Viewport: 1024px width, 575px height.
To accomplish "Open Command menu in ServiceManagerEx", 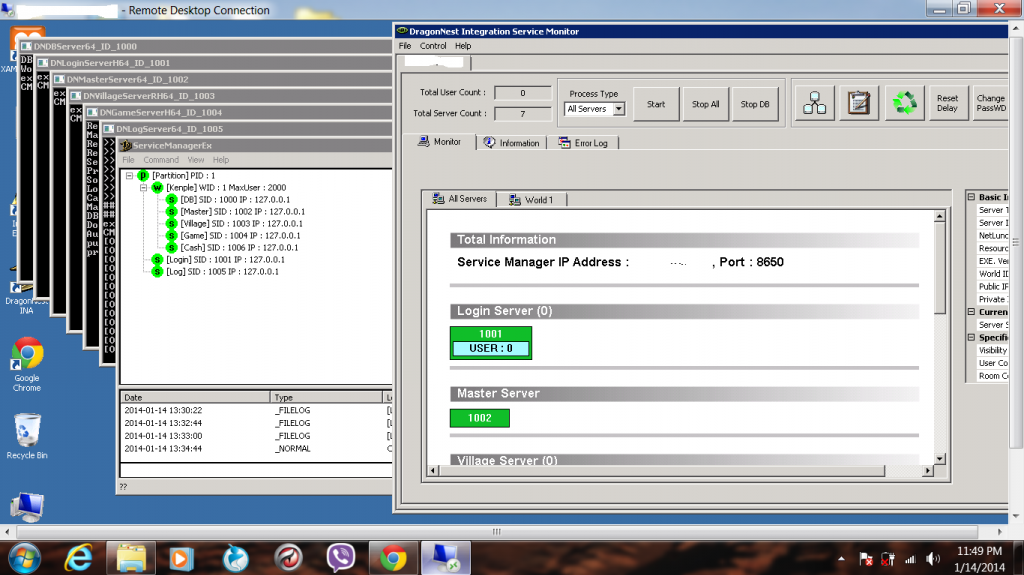I will coord(161,160).
